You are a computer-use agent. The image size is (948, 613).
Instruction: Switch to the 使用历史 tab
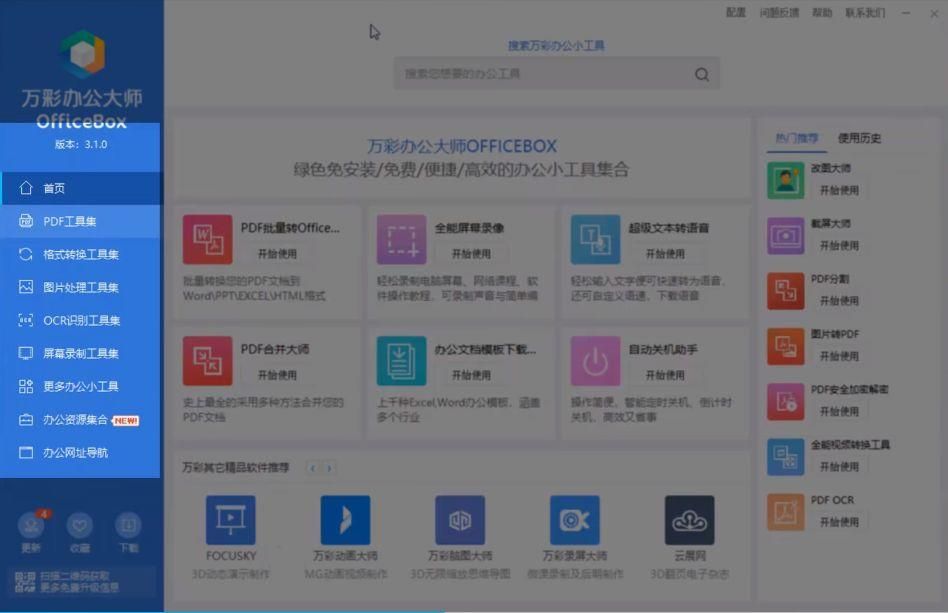click(x=859, y=138)
